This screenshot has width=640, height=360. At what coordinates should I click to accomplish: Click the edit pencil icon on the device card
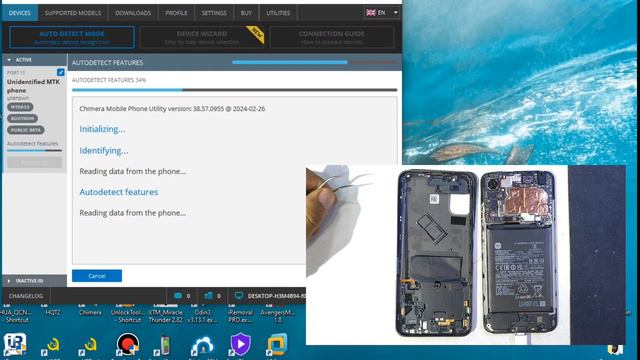click(60, 72)
